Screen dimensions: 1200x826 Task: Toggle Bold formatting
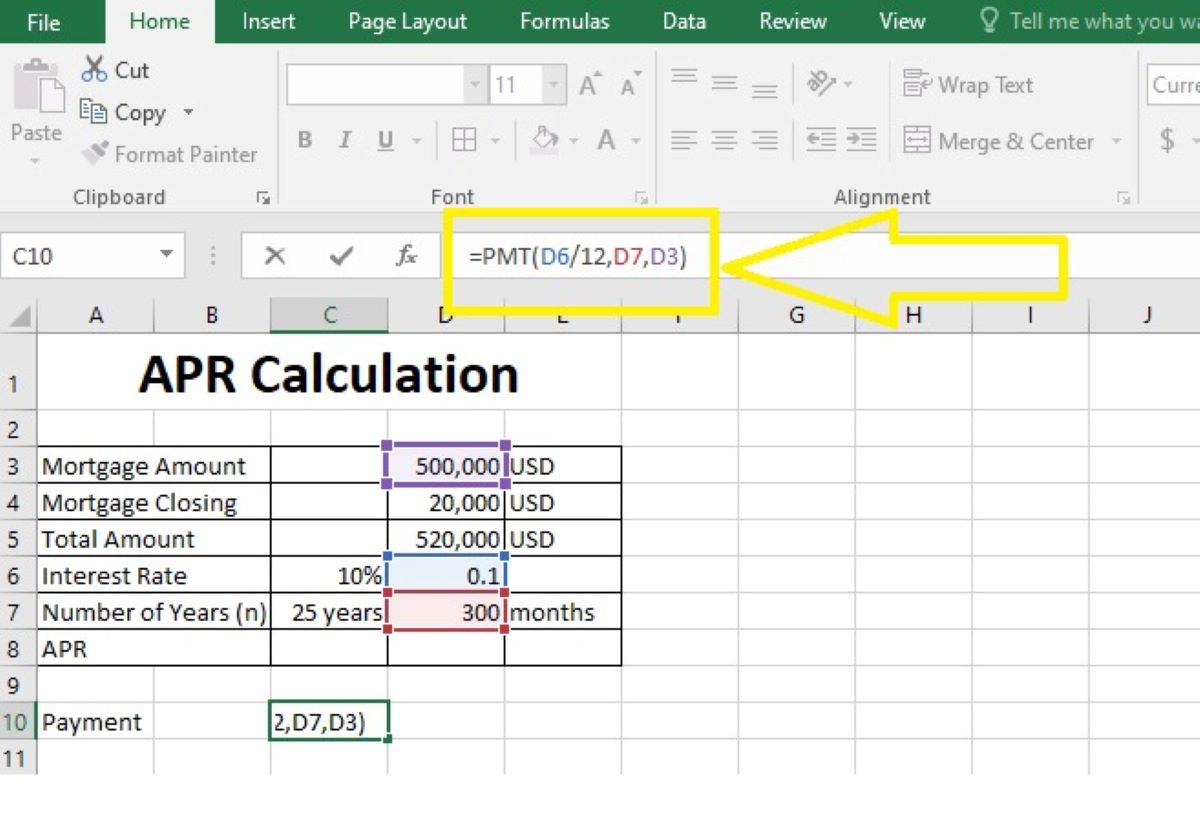click(x=305, y=141)
